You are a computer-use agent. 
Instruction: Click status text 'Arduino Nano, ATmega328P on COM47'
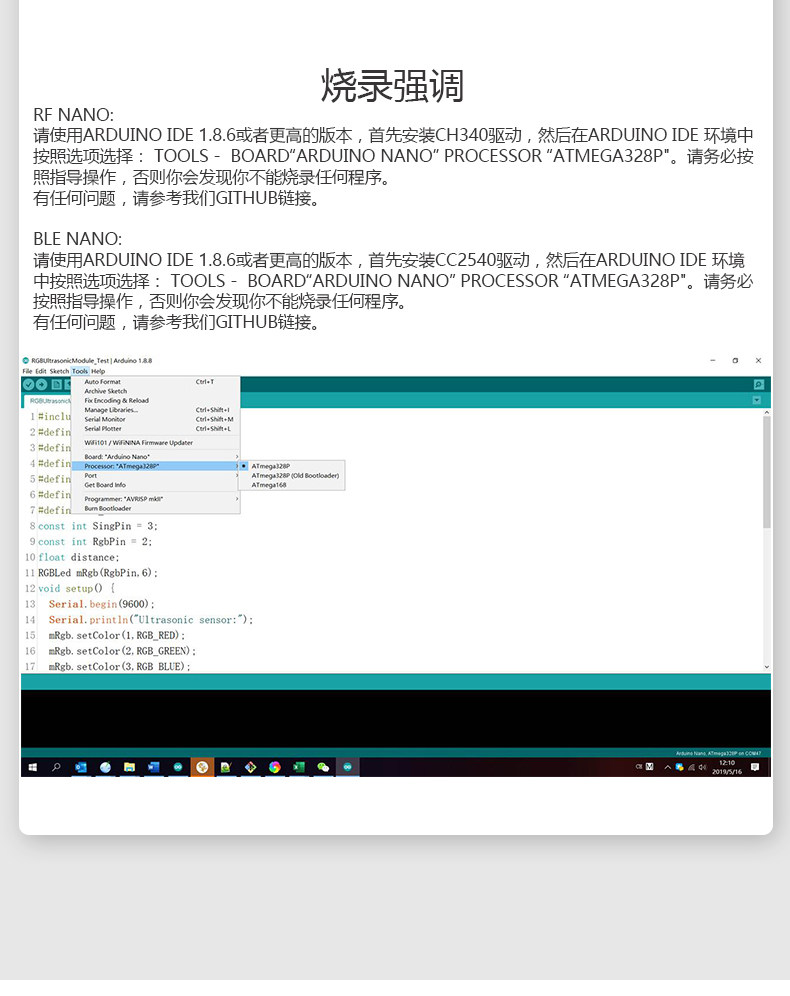pos(718,753)
